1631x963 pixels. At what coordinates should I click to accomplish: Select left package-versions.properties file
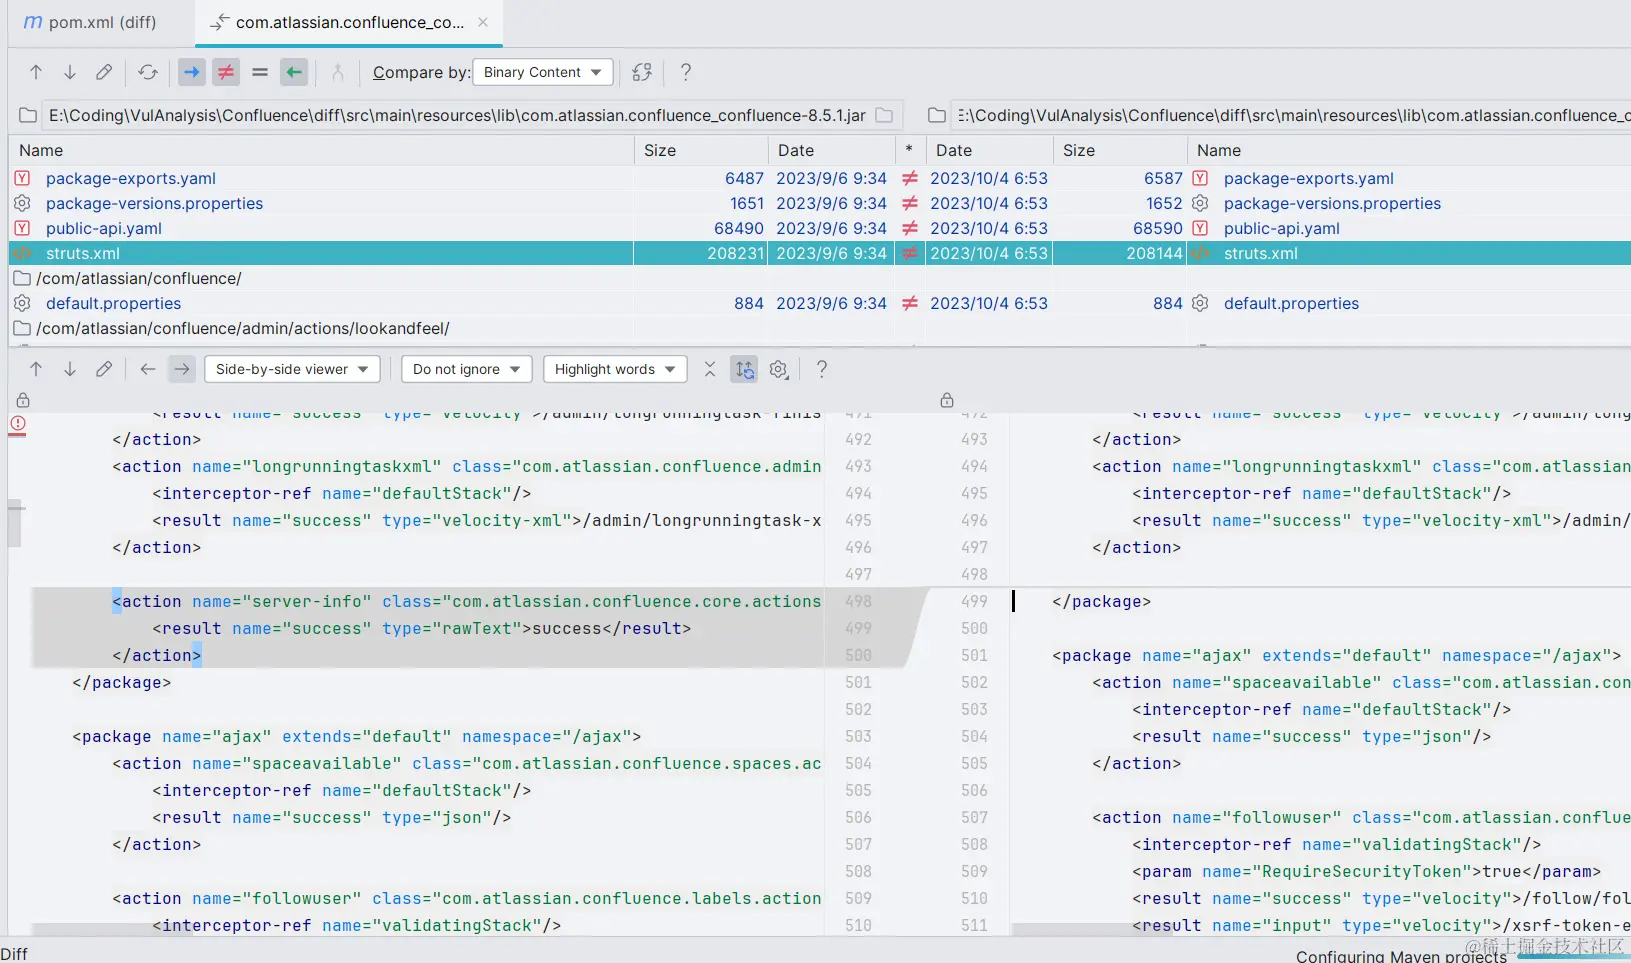pyautogui.click(x=154, y=203)
